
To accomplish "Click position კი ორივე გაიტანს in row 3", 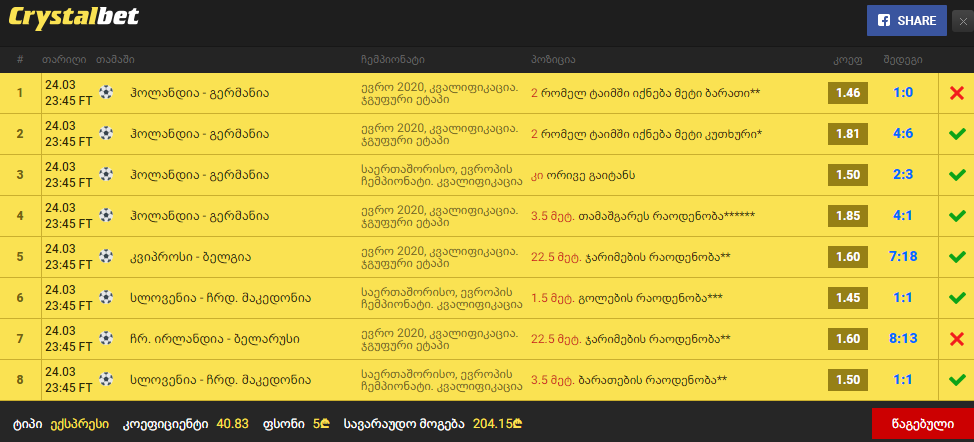I will [x=583, y=175].
